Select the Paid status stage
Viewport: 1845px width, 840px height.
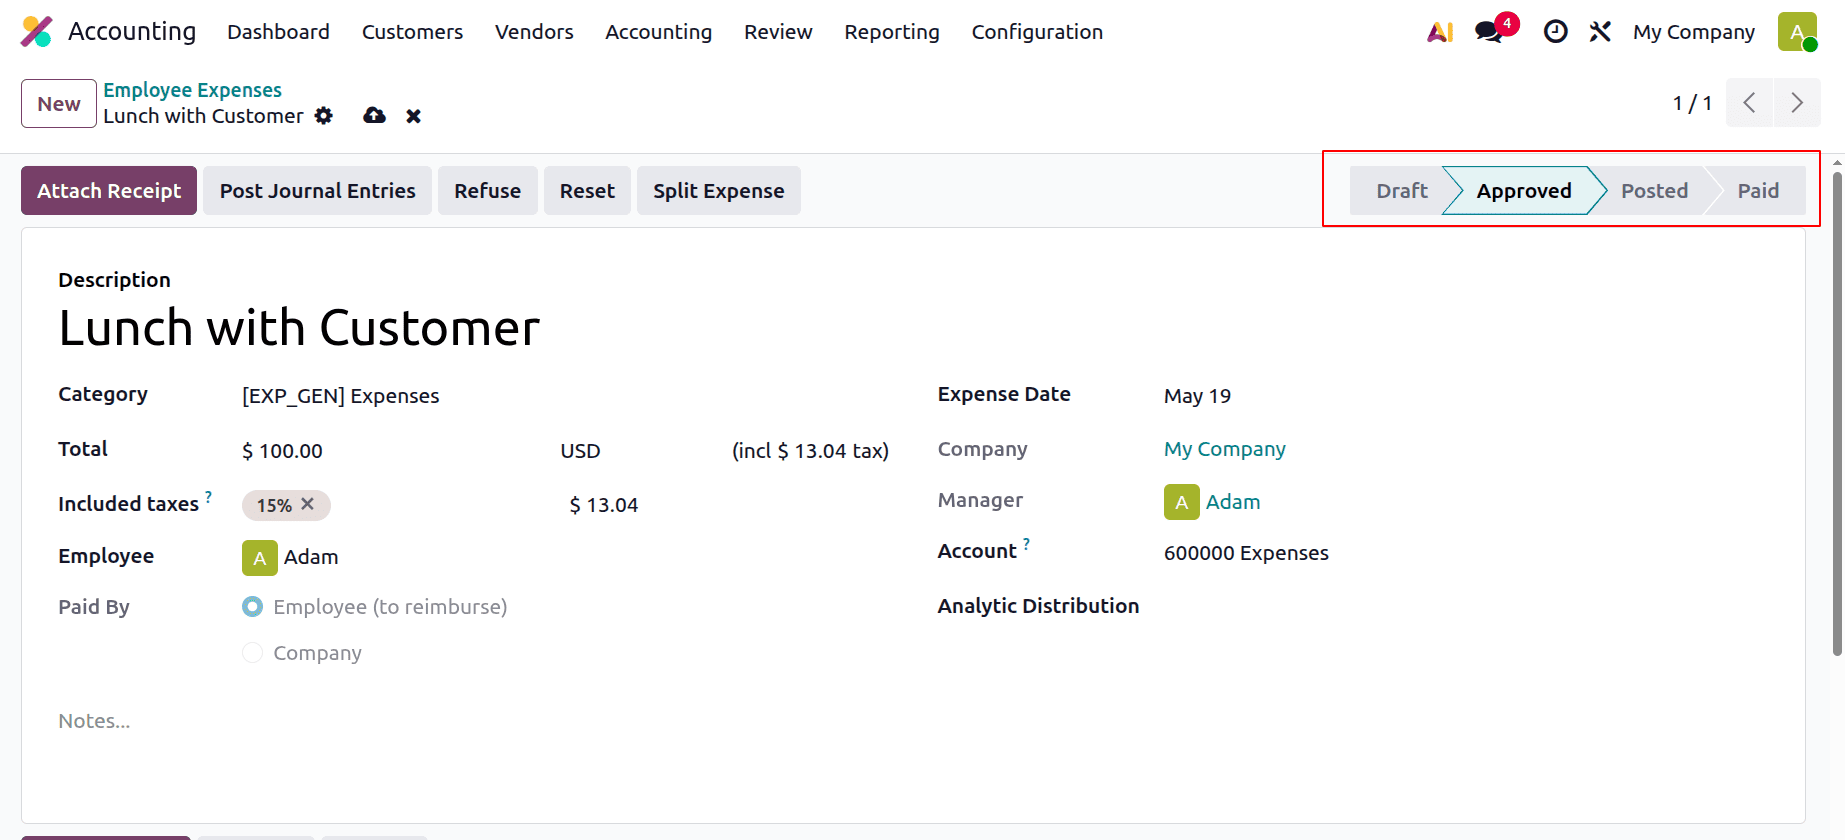coord(1757,191)
